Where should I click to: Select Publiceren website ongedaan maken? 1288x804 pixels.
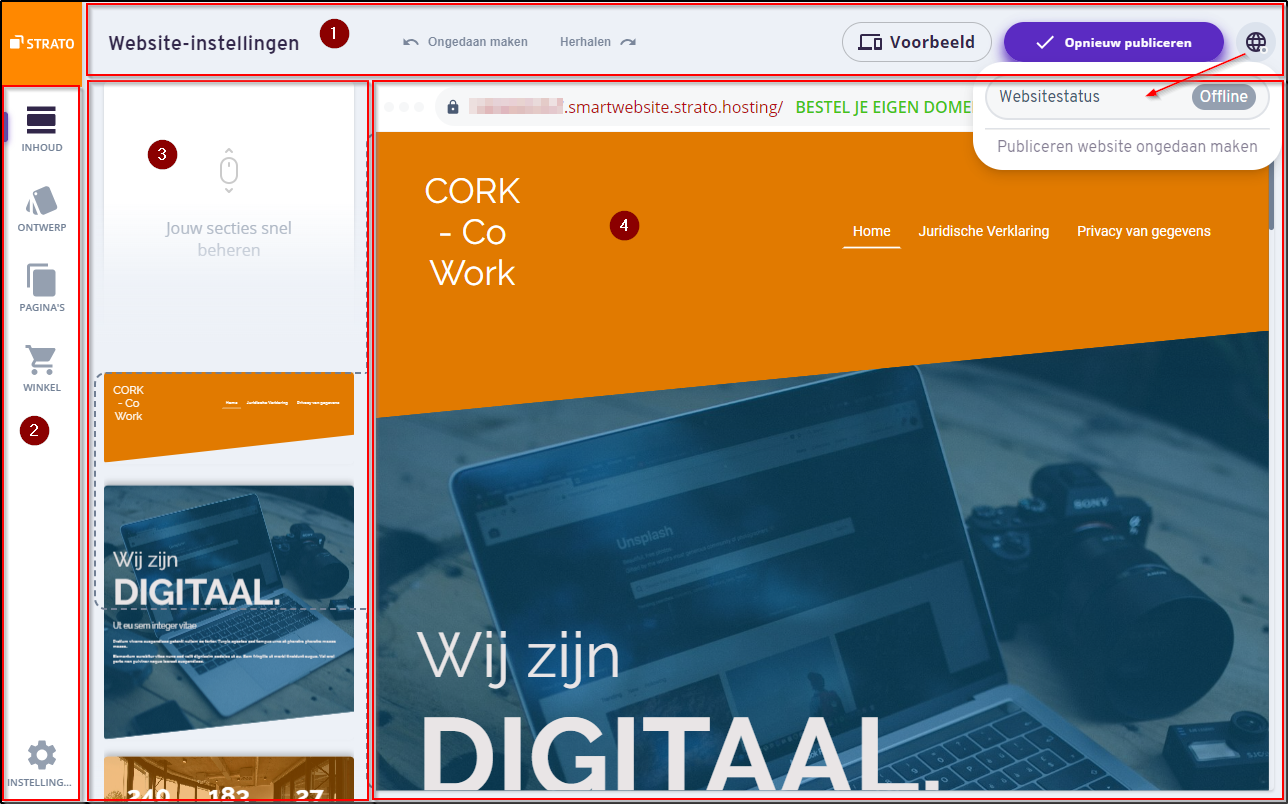(x=1126, y=146)
